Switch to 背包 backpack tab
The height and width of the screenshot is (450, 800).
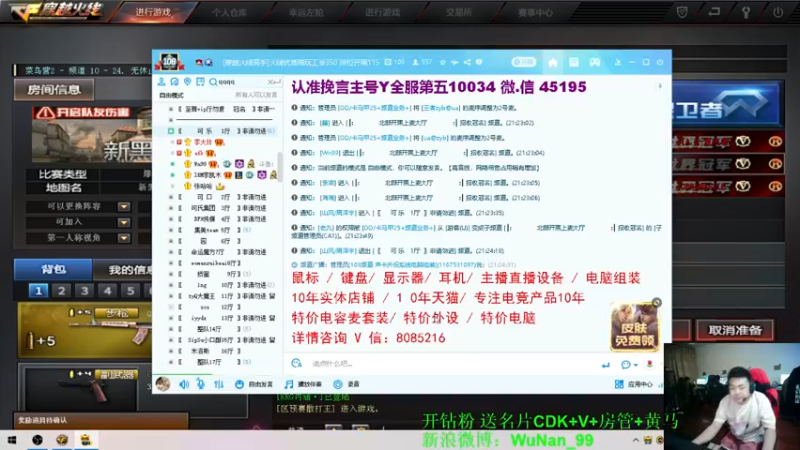53,269
